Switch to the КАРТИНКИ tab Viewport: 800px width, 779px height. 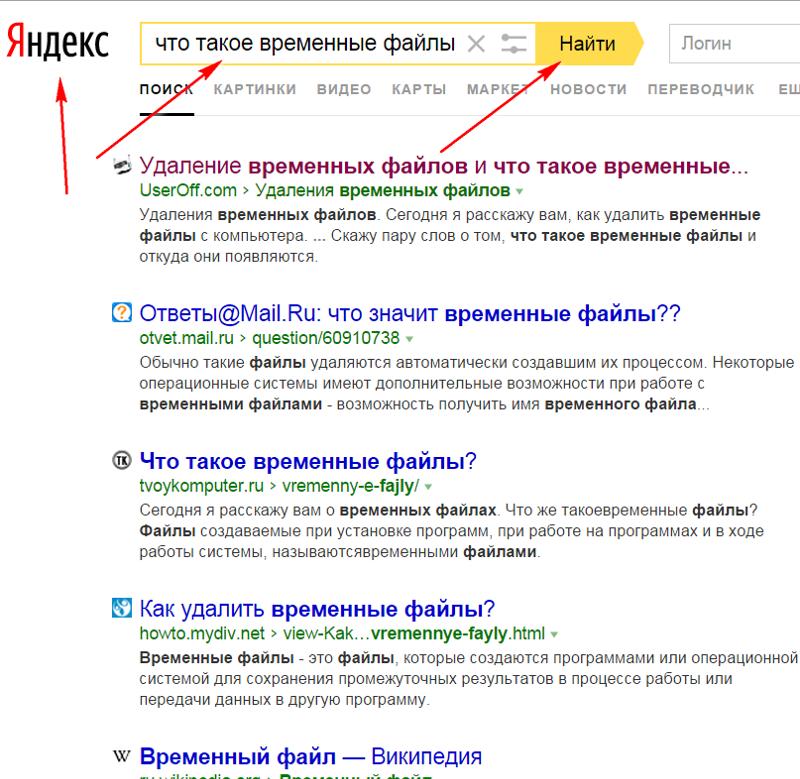pyautogui.click(x=255, y=89)
